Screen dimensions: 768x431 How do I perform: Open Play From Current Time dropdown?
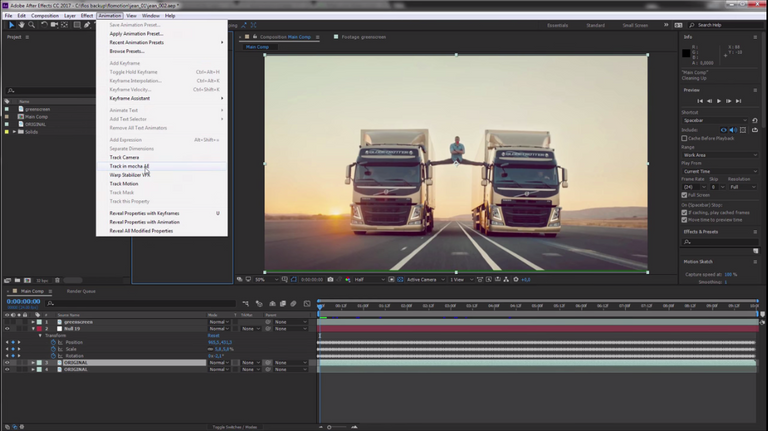tap(720, 172)
